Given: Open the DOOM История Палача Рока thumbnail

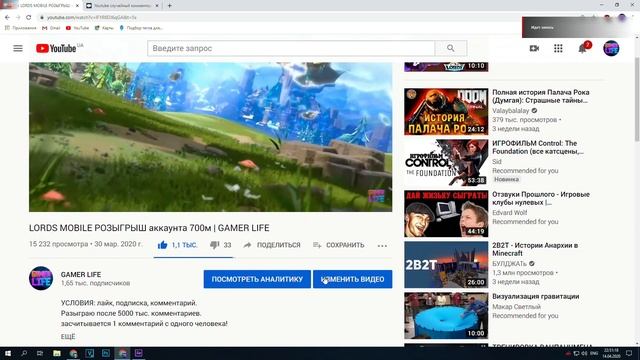Looking at the screenshot, I should click(x=446, y=111).
